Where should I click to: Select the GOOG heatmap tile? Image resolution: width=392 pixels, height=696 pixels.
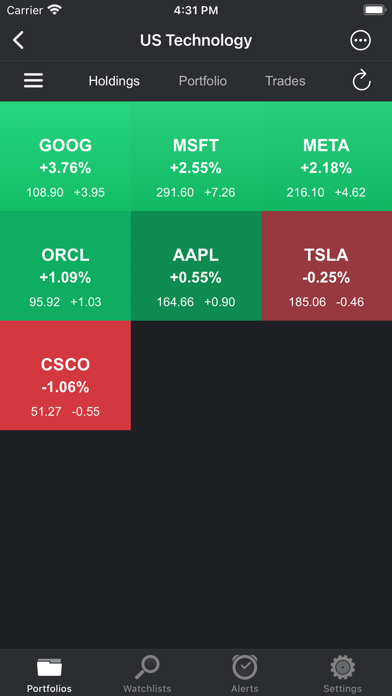(65, 156)
